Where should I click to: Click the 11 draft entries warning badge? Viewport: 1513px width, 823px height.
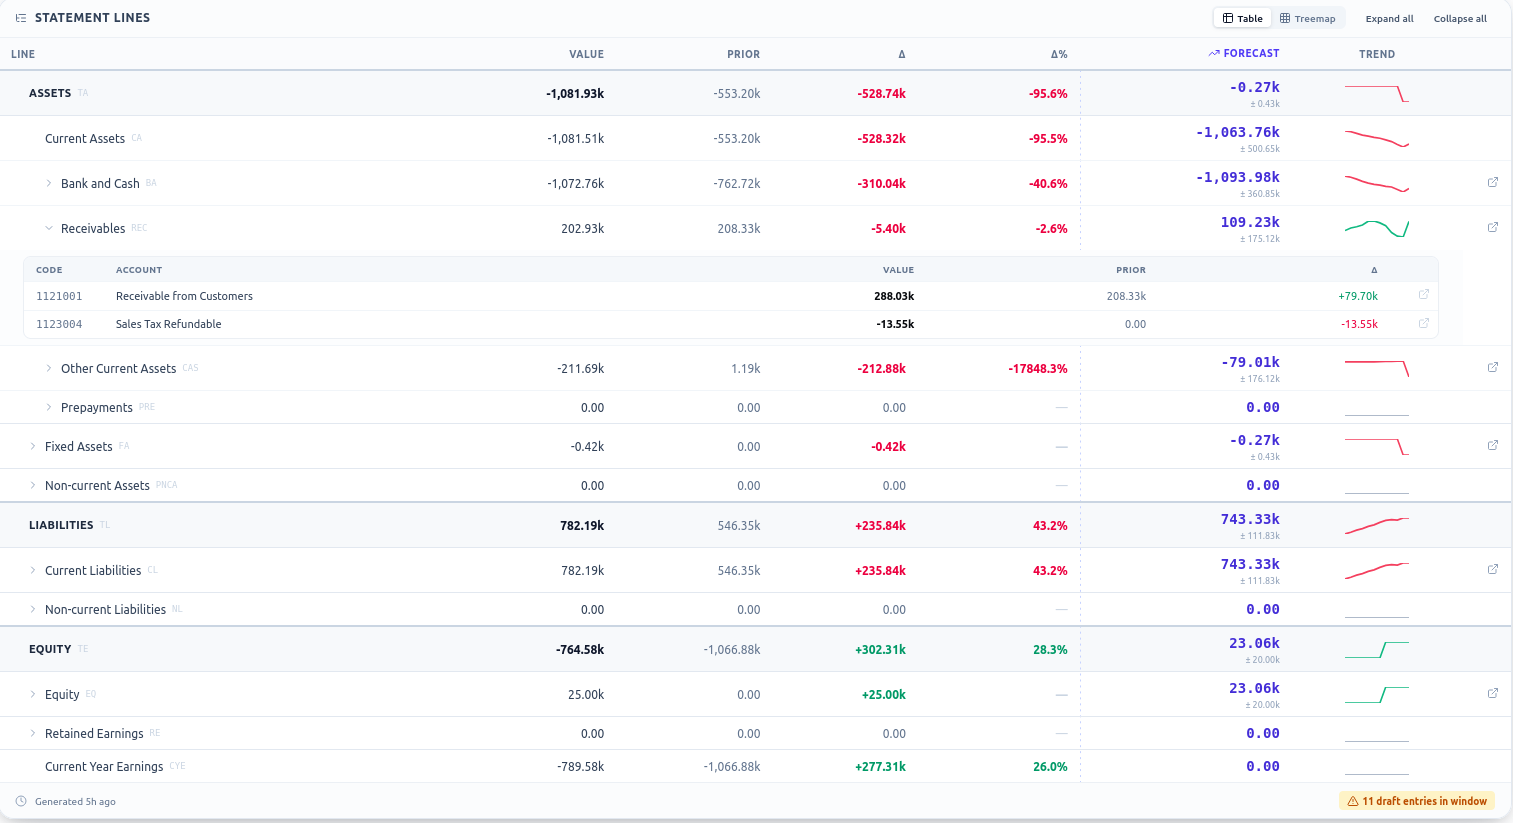click(1417, 801)
